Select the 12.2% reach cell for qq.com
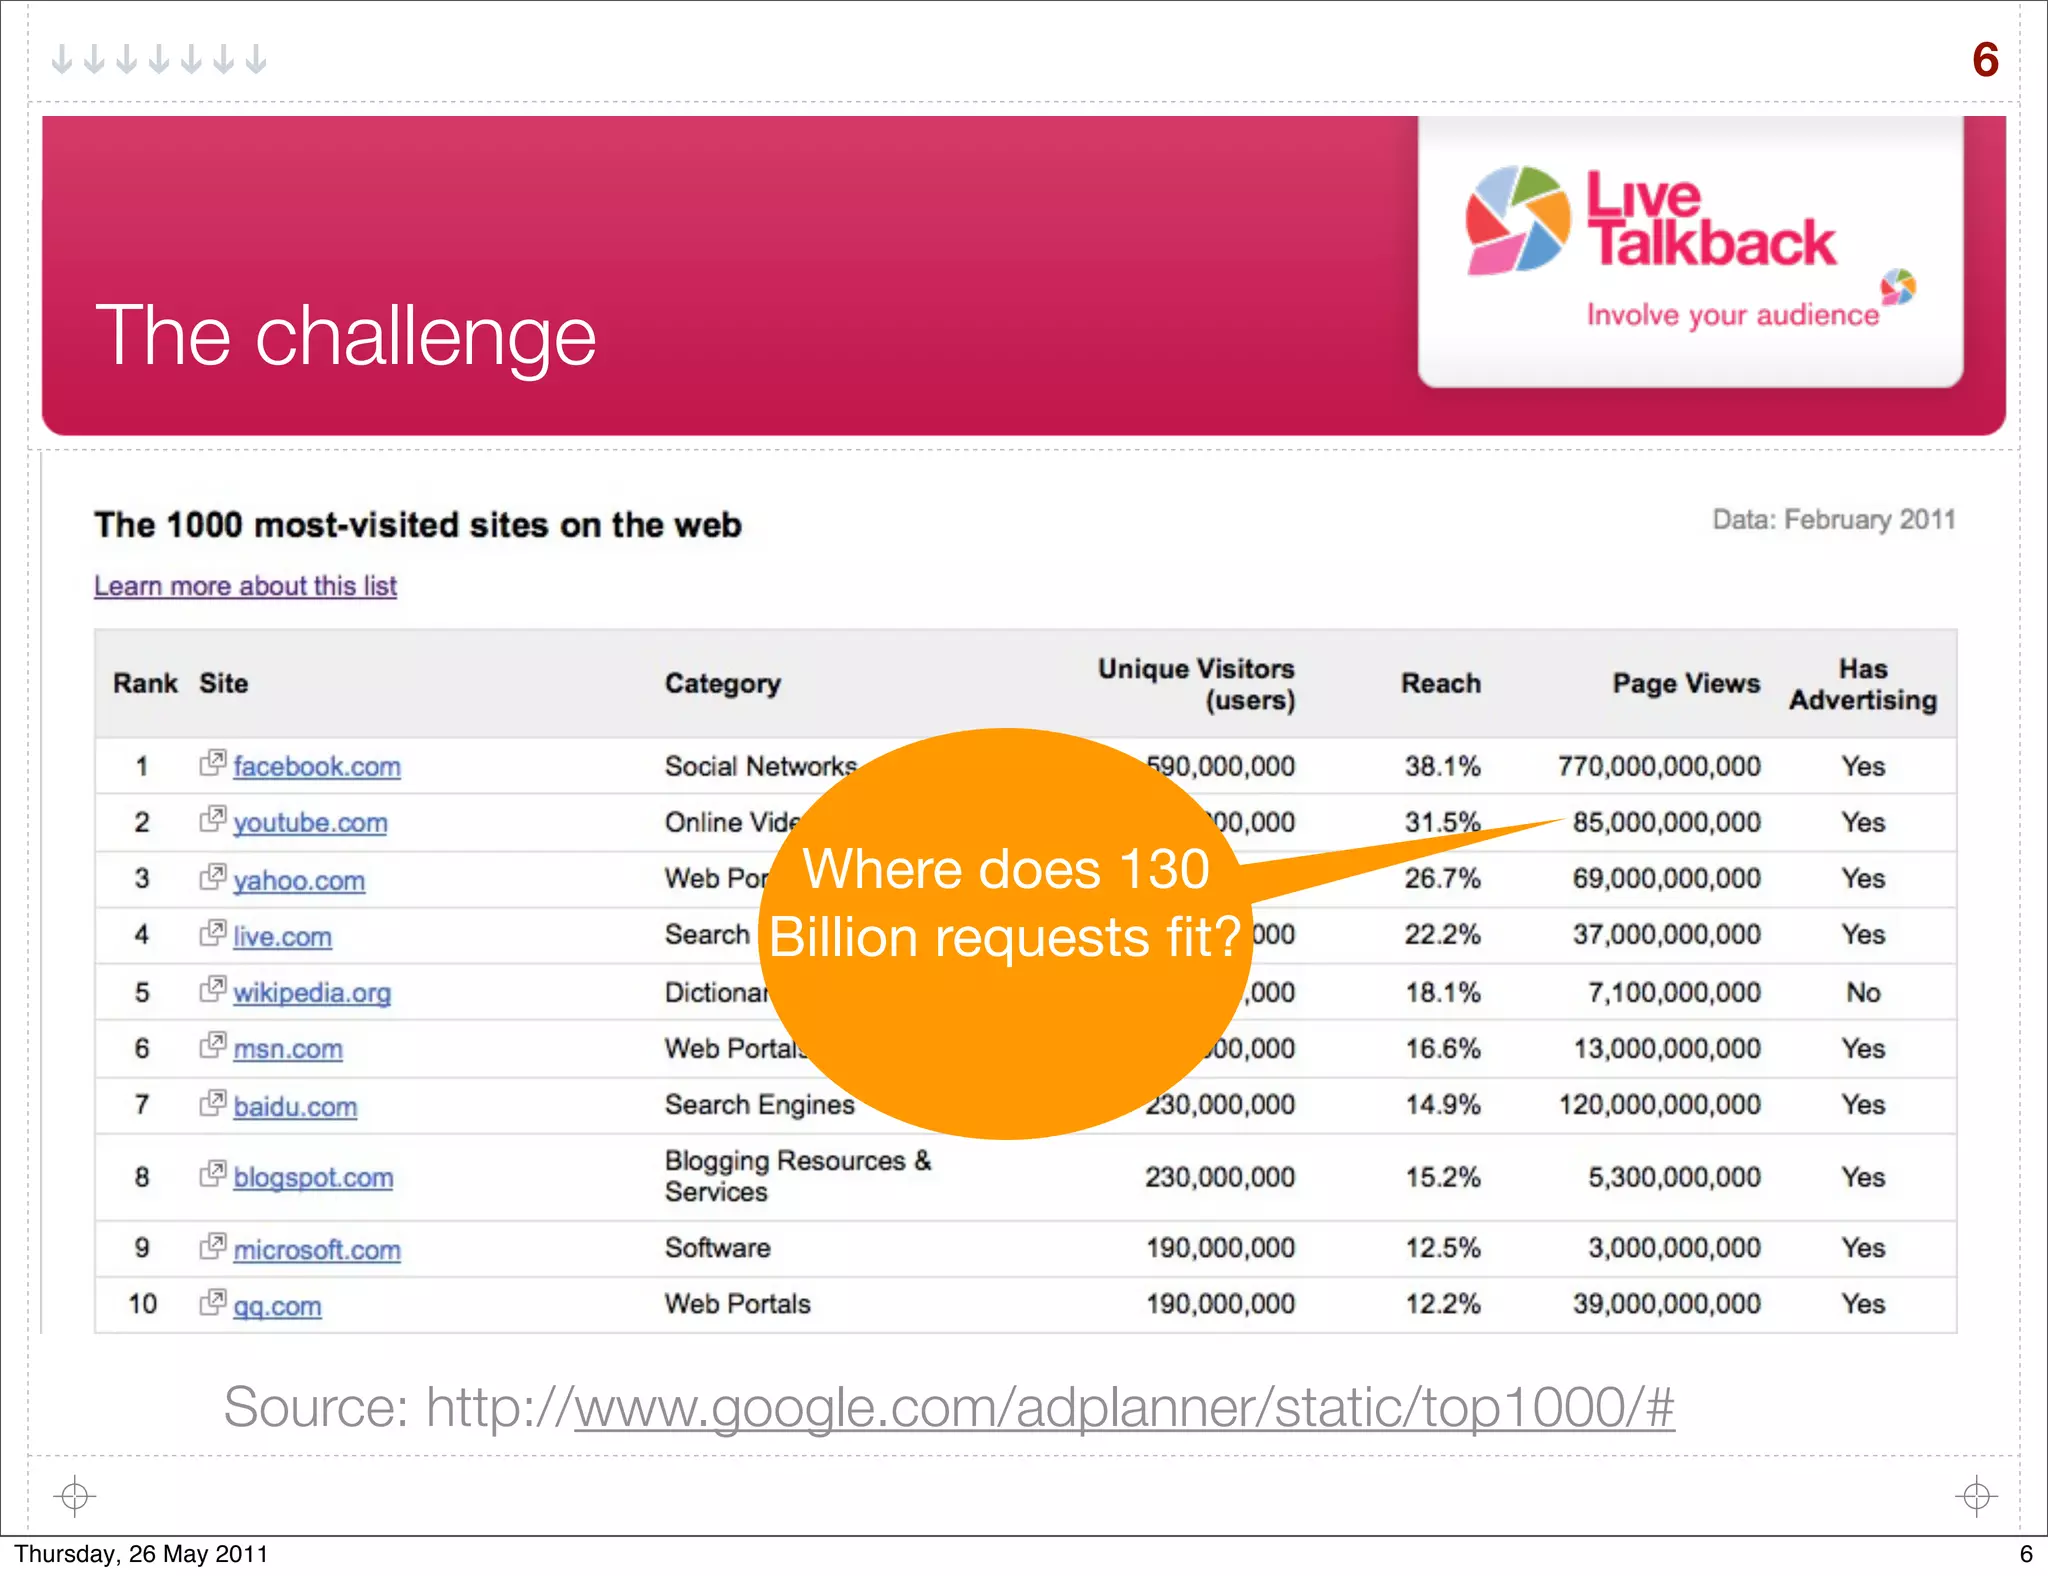 coord(1442,1304)
